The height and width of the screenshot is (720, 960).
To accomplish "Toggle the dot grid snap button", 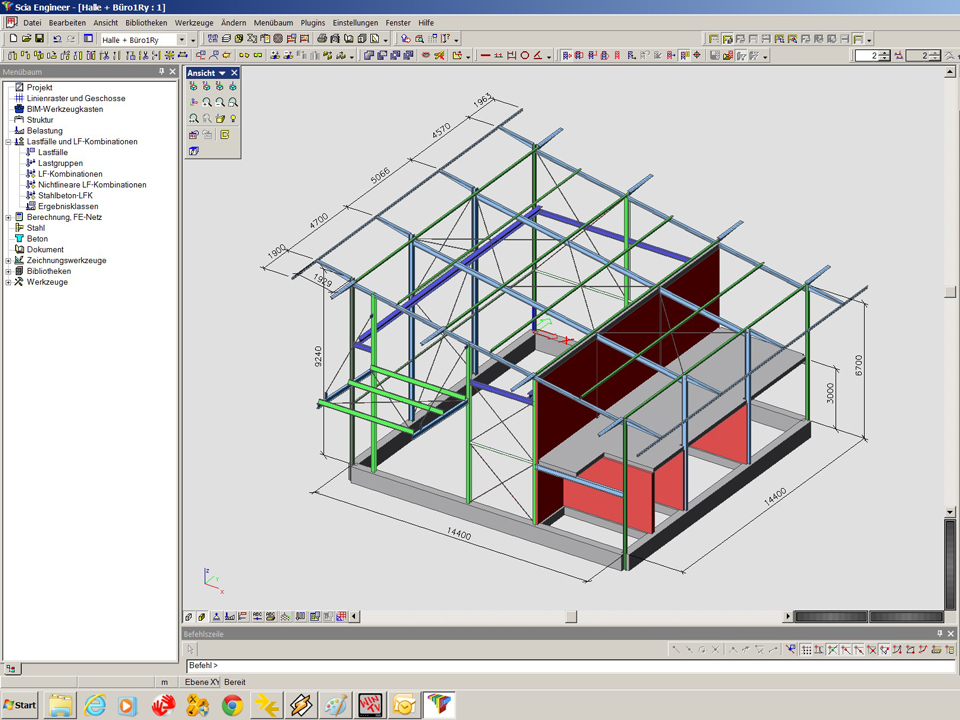I will point(806,650).
